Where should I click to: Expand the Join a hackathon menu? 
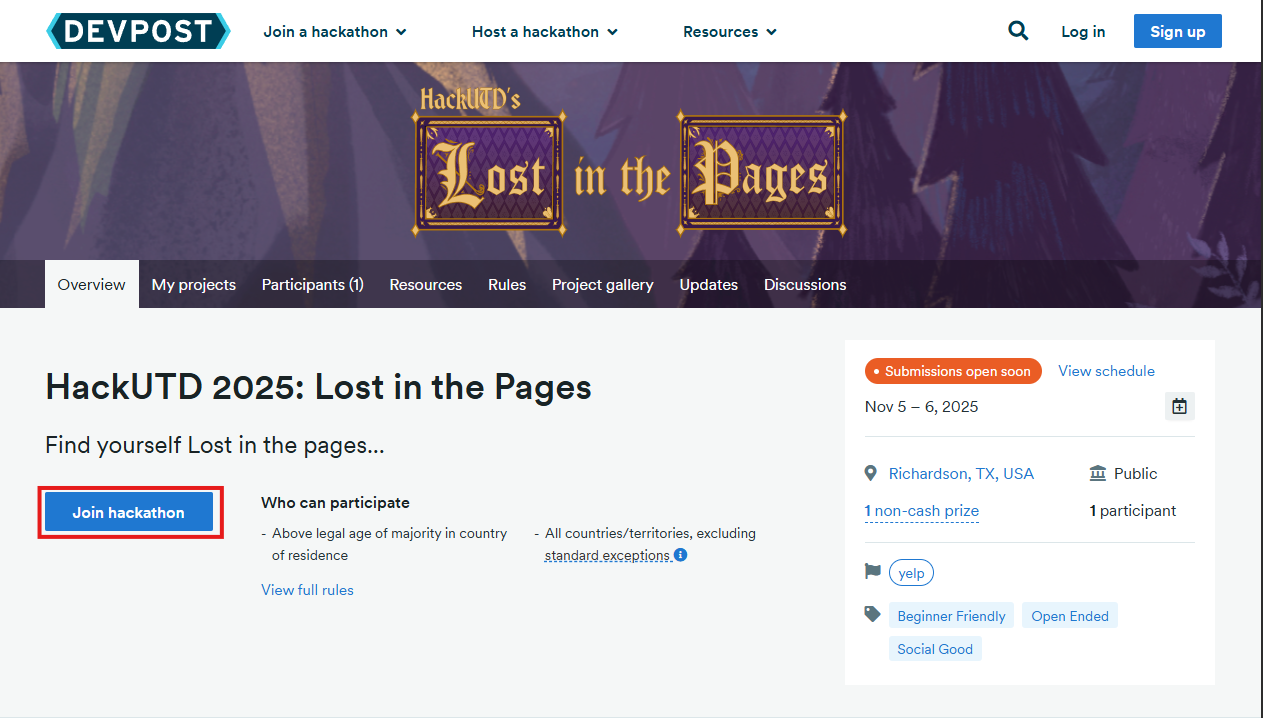click(x=334, y=31)
